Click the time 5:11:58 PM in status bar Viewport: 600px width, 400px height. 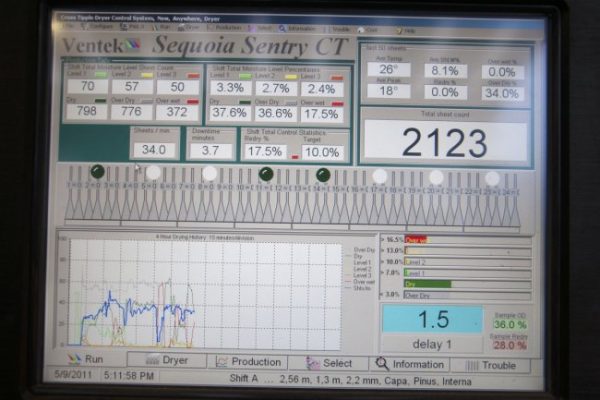[x=129, y=376]
